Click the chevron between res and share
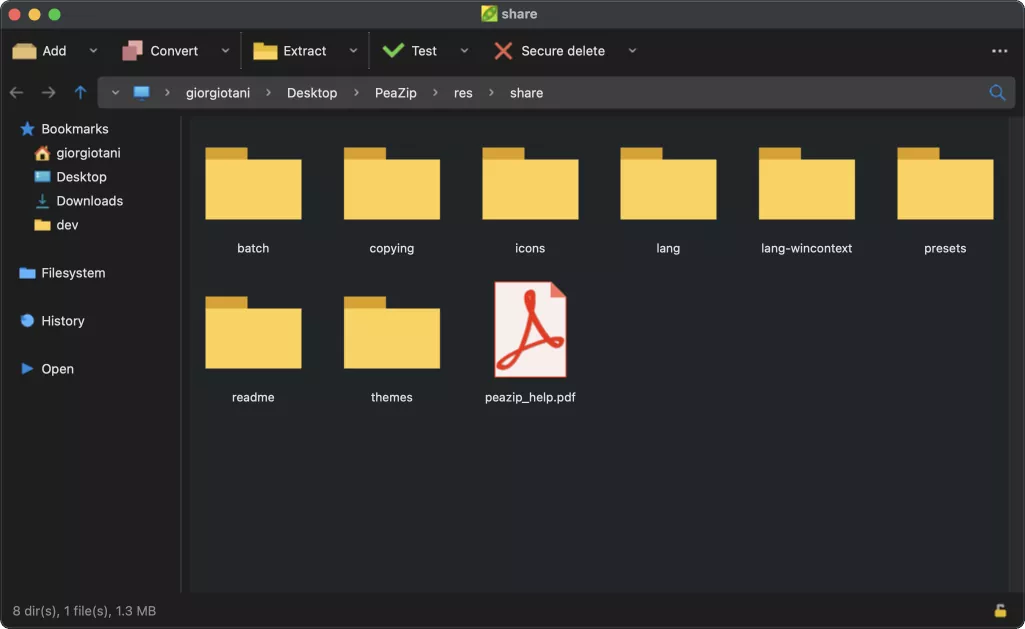 tap(492, 93)
